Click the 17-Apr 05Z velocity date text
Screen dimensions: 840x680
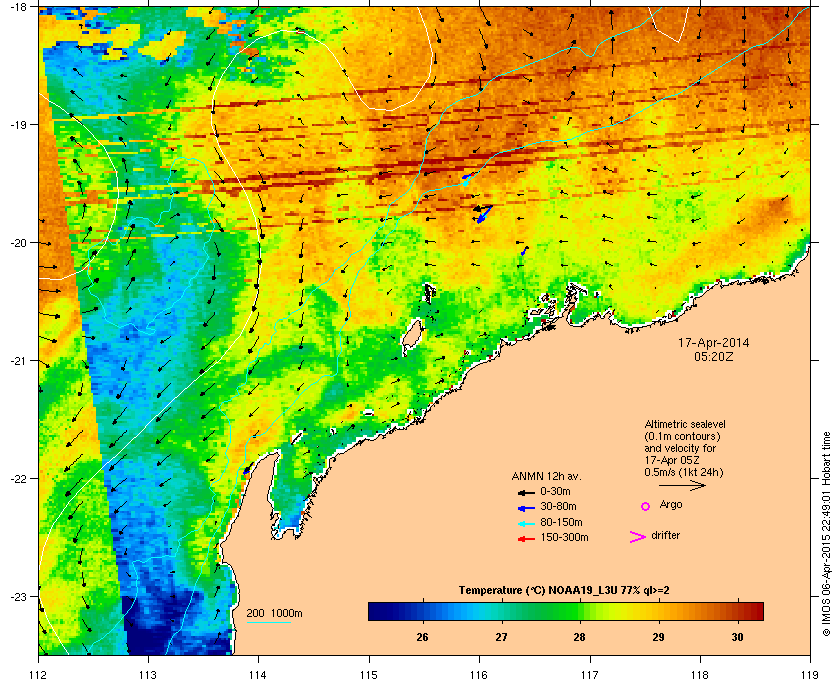[x=672, y=460]
